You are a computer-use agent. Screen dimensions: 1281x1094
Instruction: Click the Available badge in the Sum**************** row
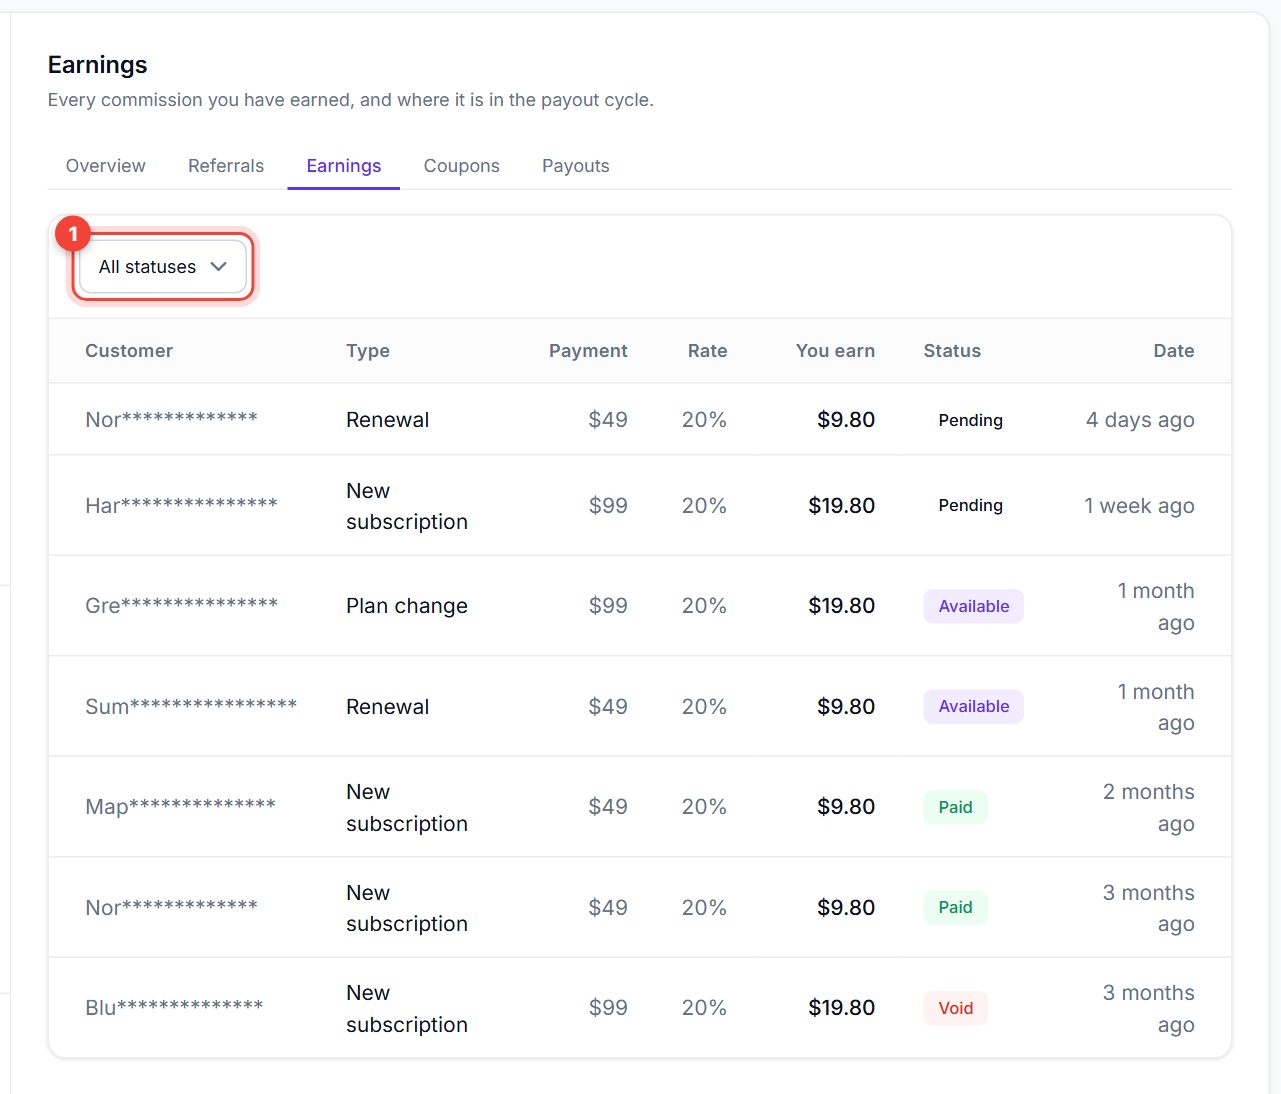pyautogui.click(x=973, y=706)
